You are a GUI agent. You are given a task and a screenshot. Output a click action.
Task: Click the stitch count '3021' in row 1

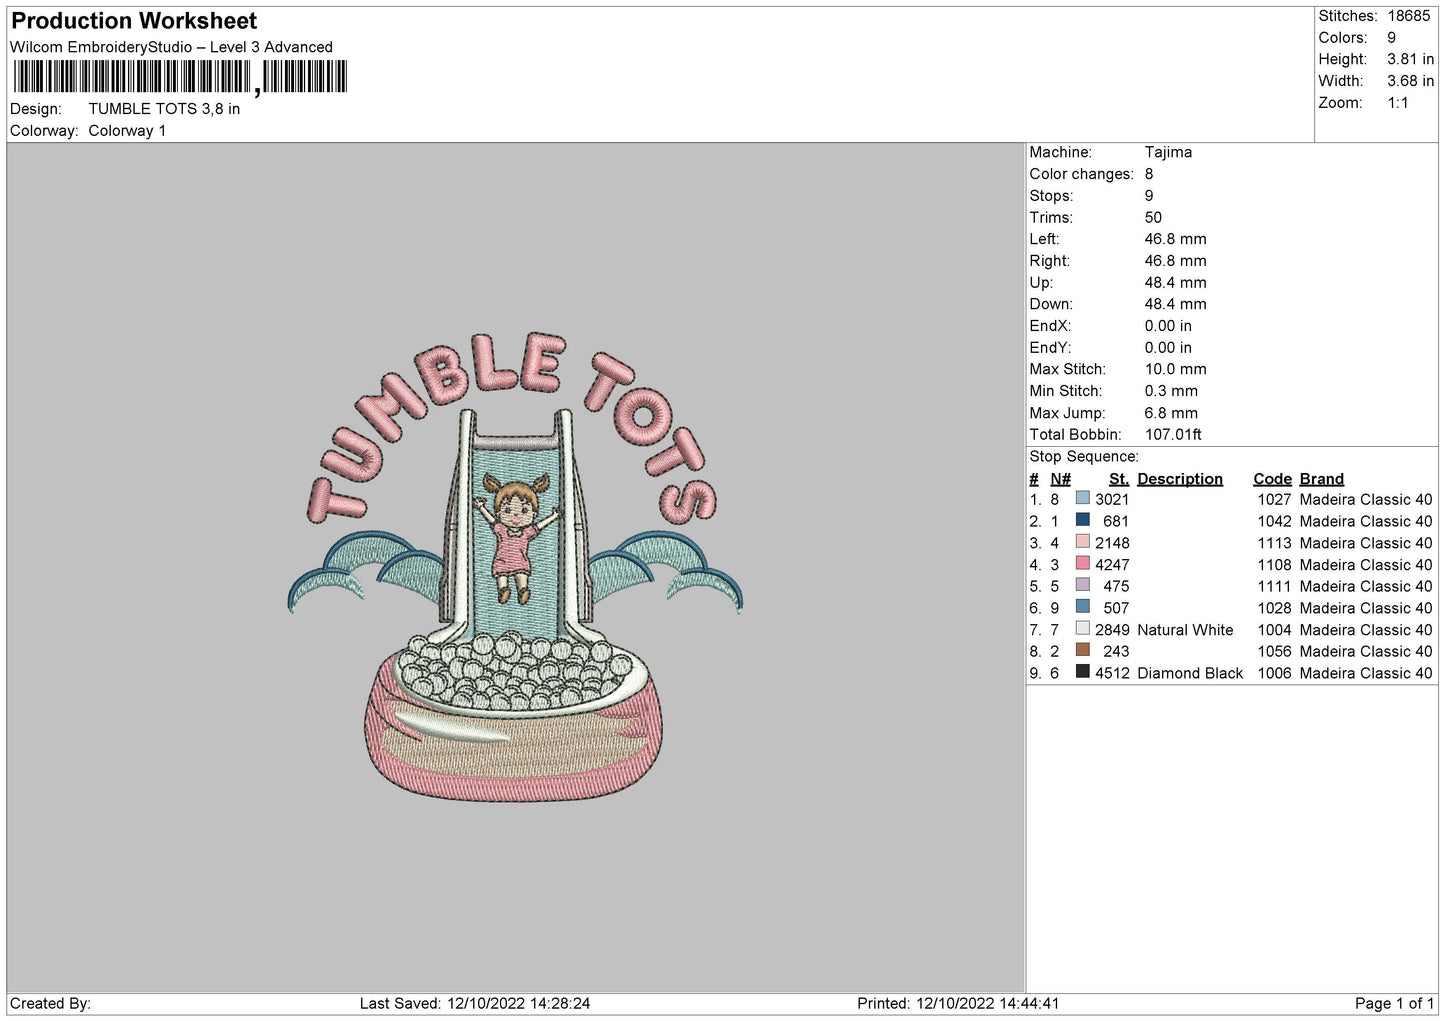click(1112, 499)
